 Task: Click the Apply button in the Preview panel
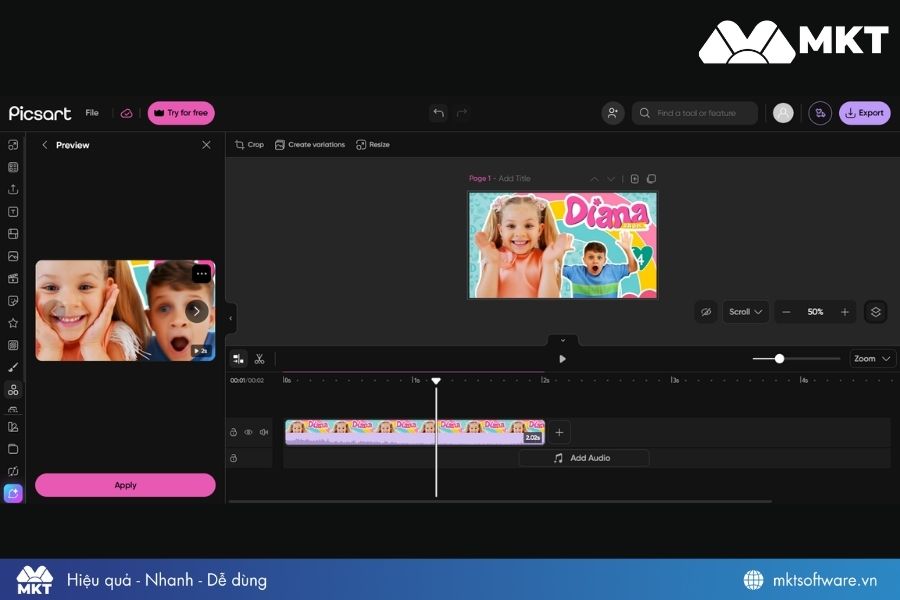click(125, 485)
